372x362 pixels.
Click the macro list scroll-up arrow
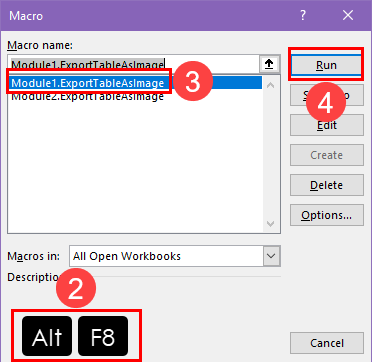click(271, 85)
